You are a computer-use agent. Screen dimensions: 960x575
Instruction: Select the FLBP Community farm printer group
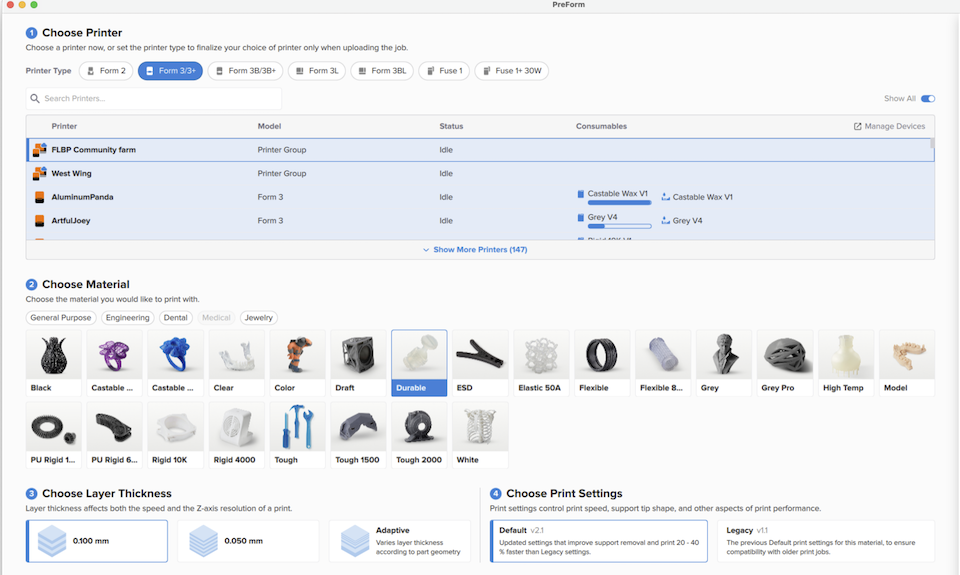(x=480, y=150)
